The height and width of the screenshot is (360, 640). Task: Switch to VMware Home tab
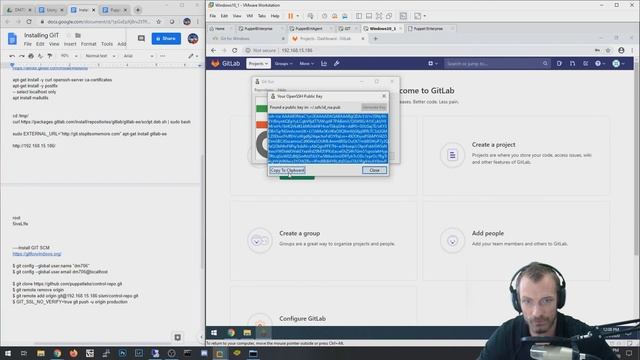[x=220, y=29]
